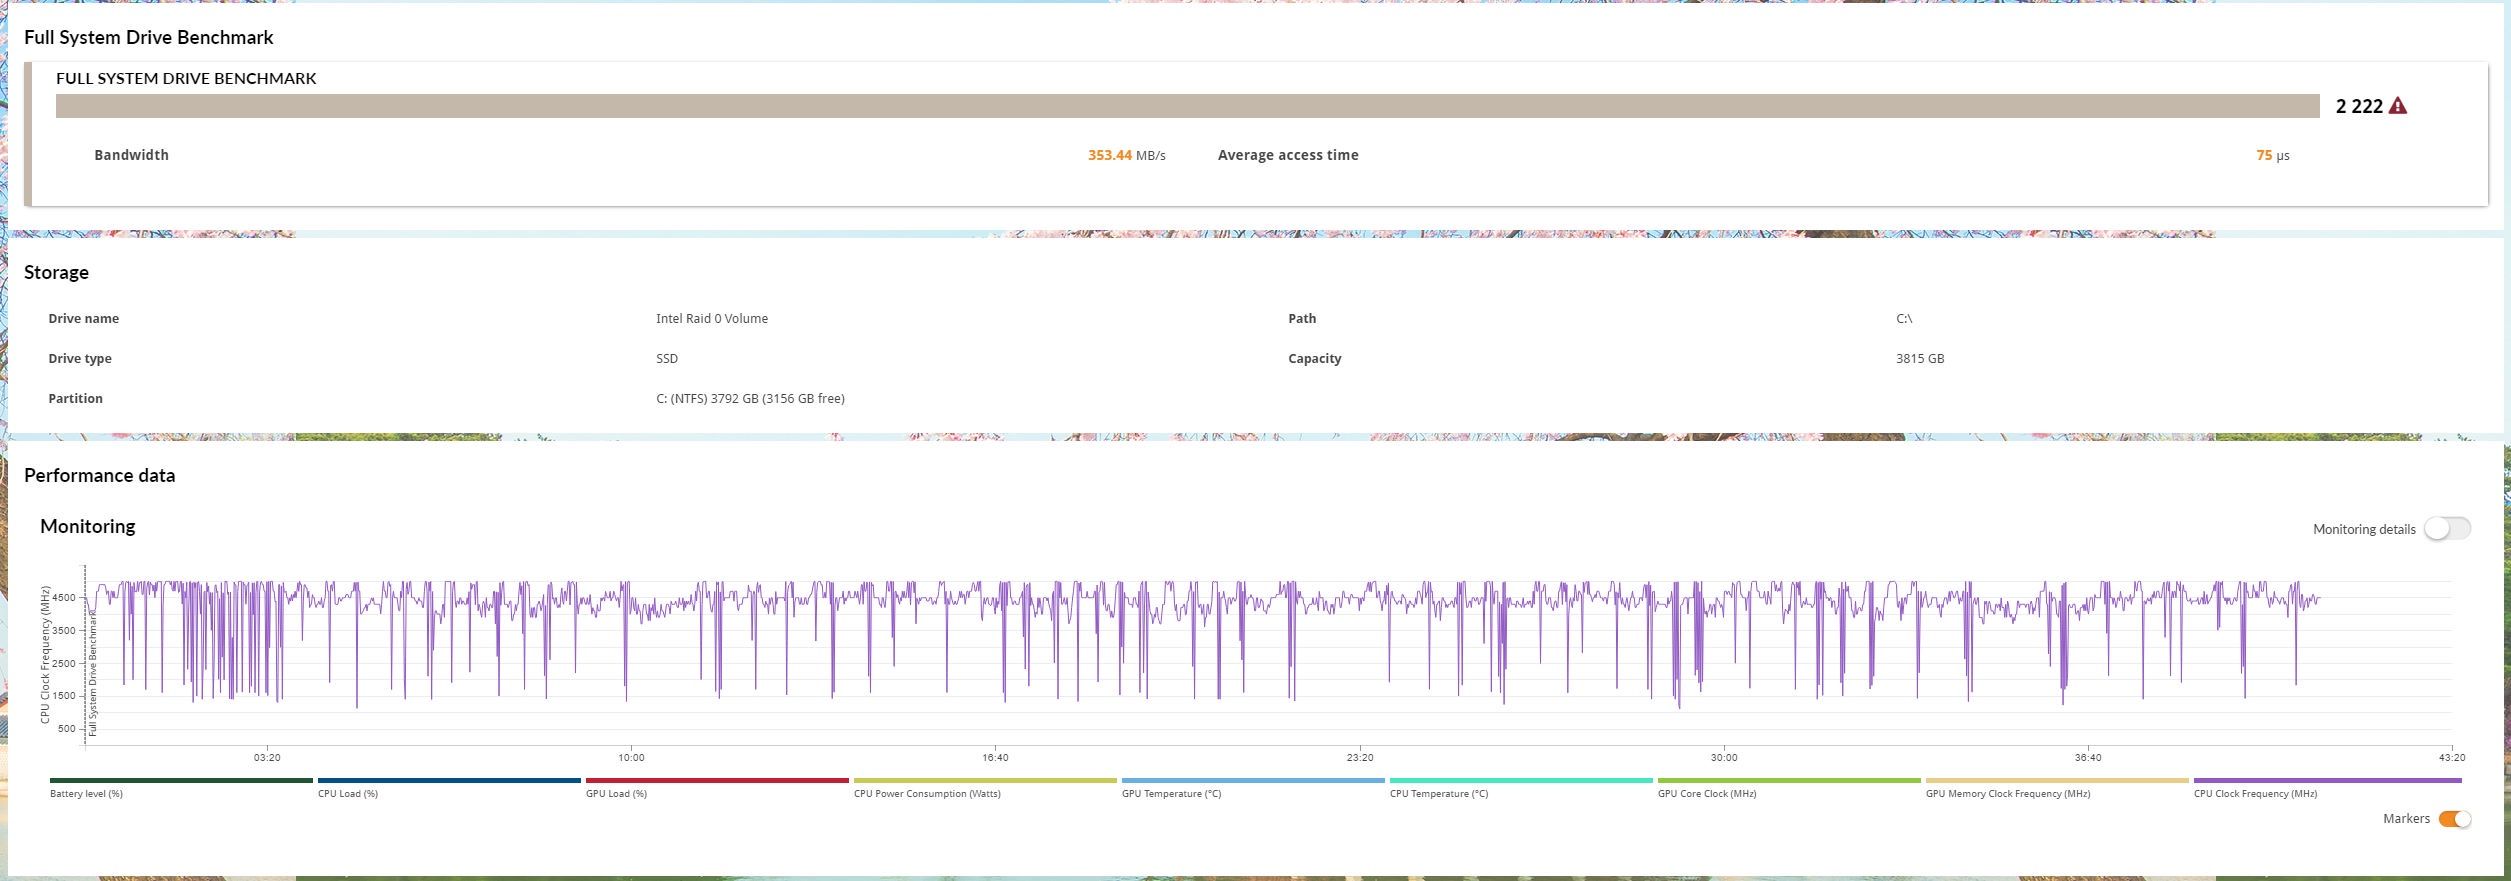Toggle the Battery level (%) legend series
The height and width of the screenshot is (881, 2511).
(x=181, y=787)
